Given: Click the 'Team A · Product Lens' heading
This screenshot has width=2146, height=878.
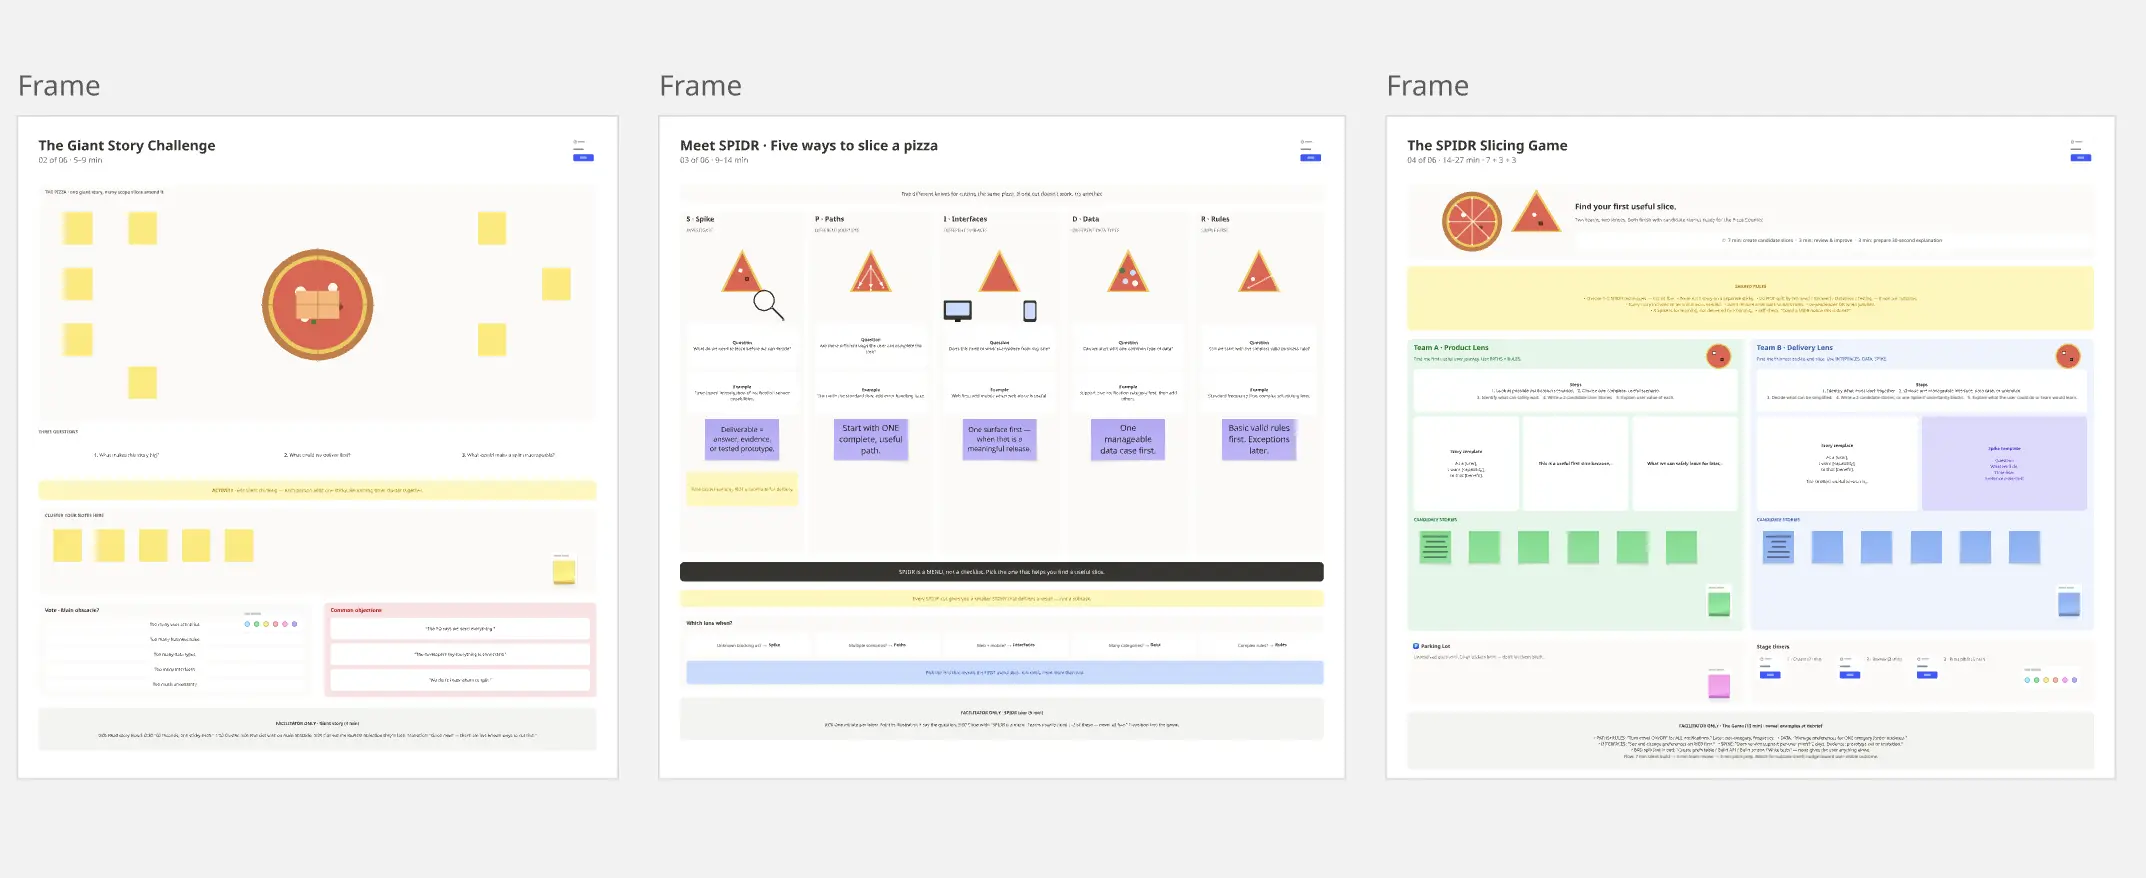Looking at the screenshot, I should pyautogui.click(x=1451, y=348).
